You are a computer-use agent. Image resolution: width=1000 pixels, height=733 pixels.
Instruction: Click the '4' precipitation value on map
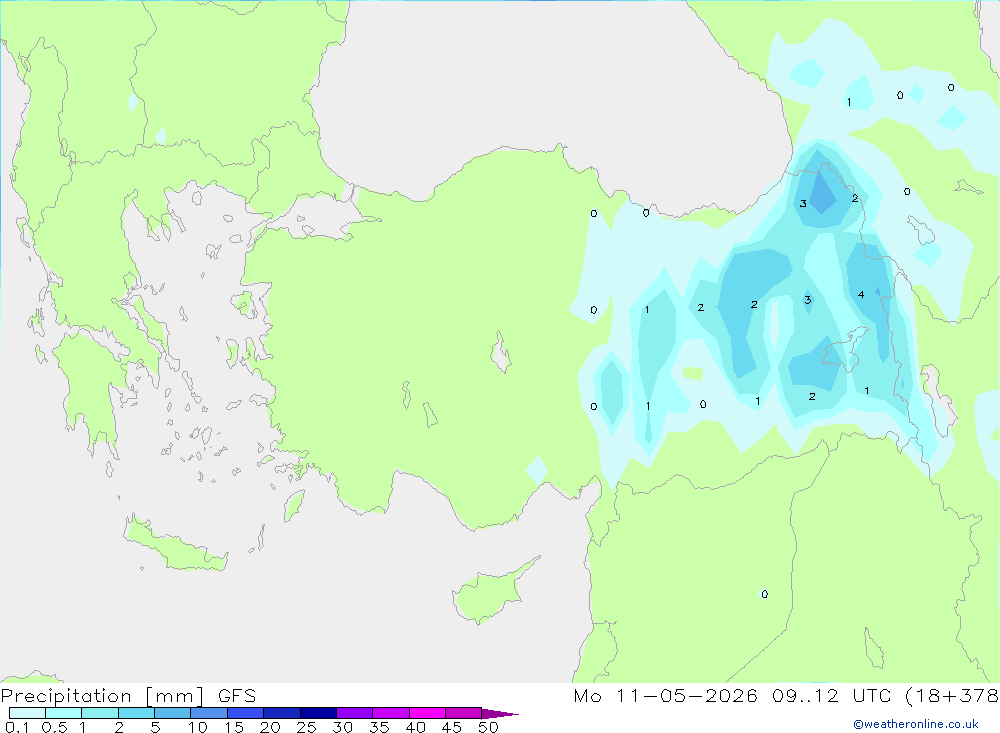tap(861, 294)
